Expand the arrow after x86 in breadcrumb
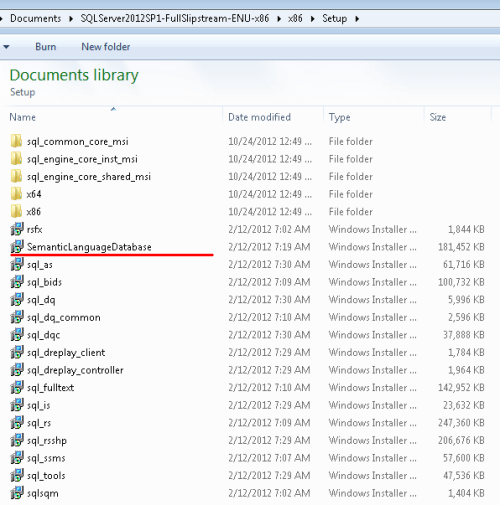Screen dimensions: 500x505 pos(312,19)
